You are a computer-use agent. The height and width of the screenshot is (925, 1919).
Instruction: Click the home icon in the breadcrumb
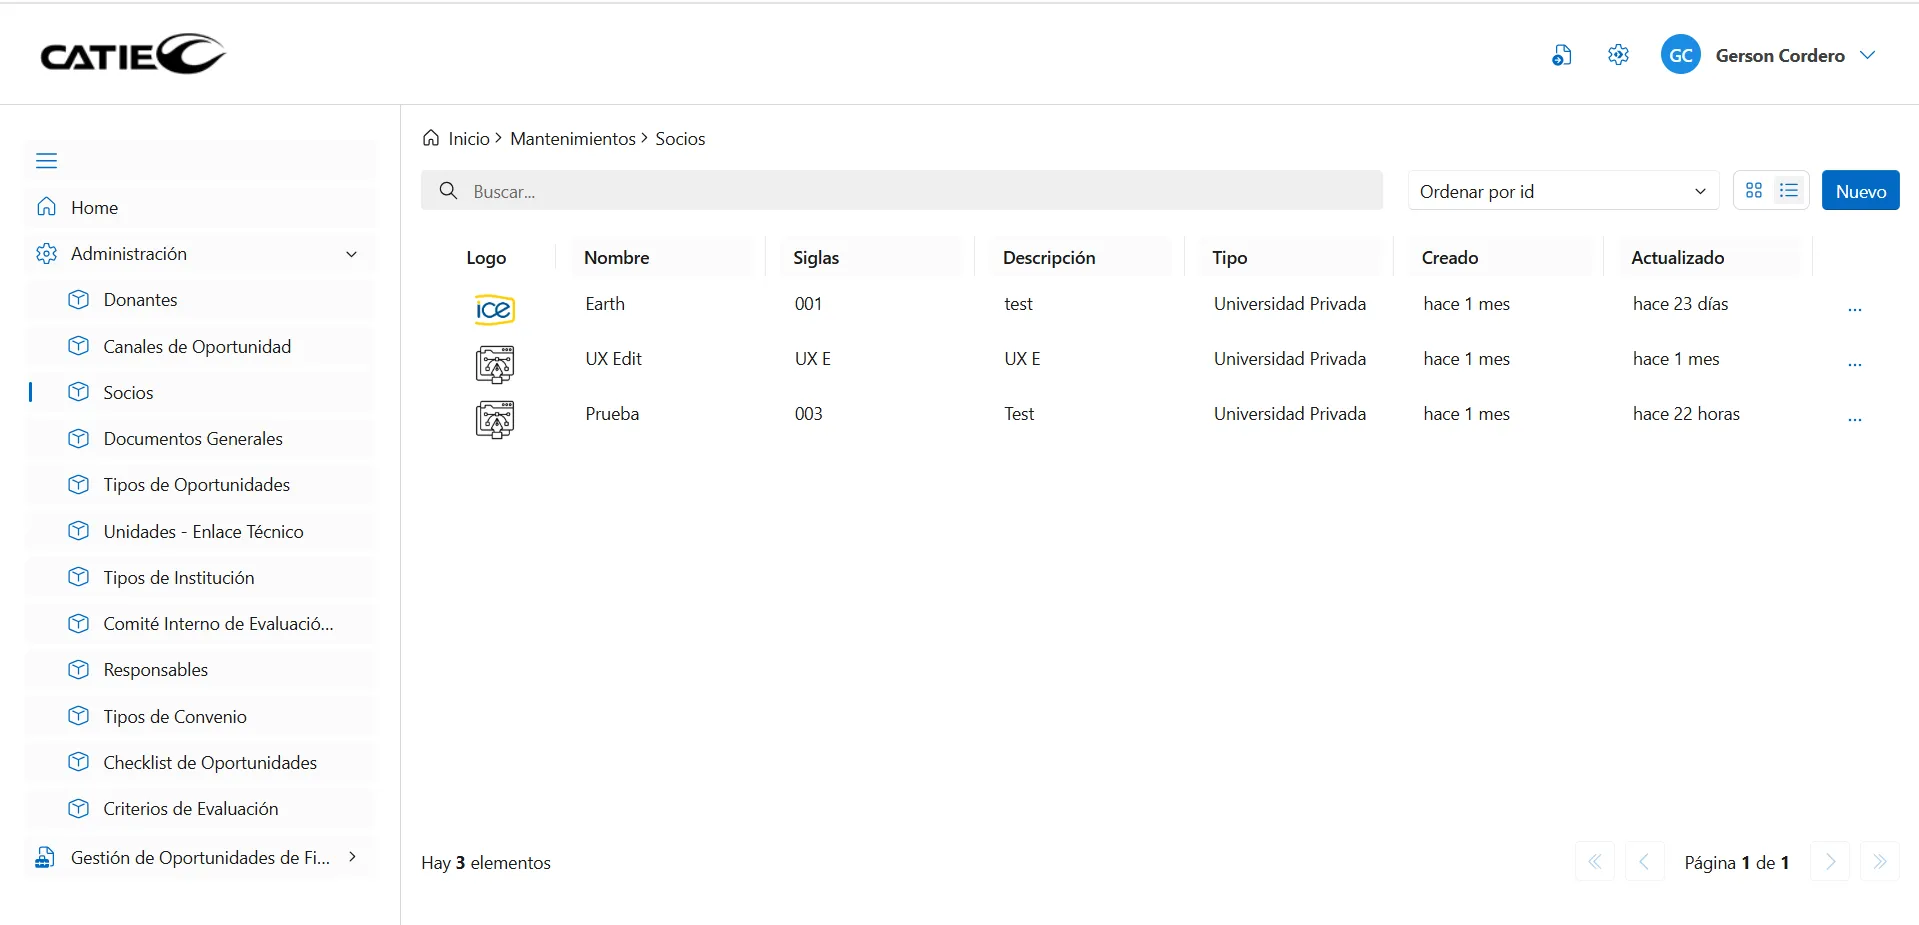pyautogui.click(x=431, y=138)
